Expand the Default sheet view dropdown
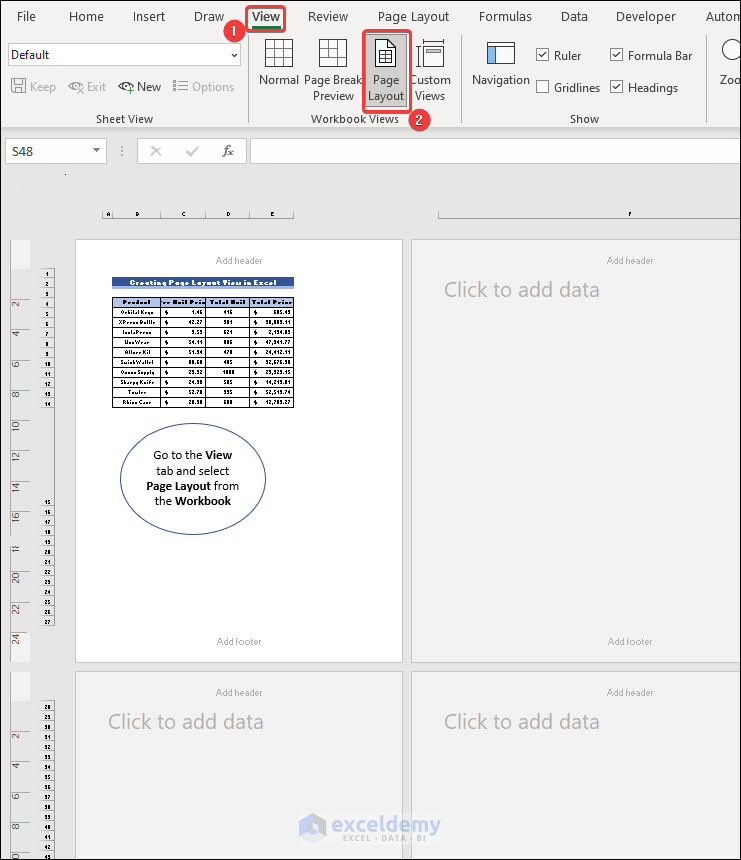741x860 pixels. point(234,55)
